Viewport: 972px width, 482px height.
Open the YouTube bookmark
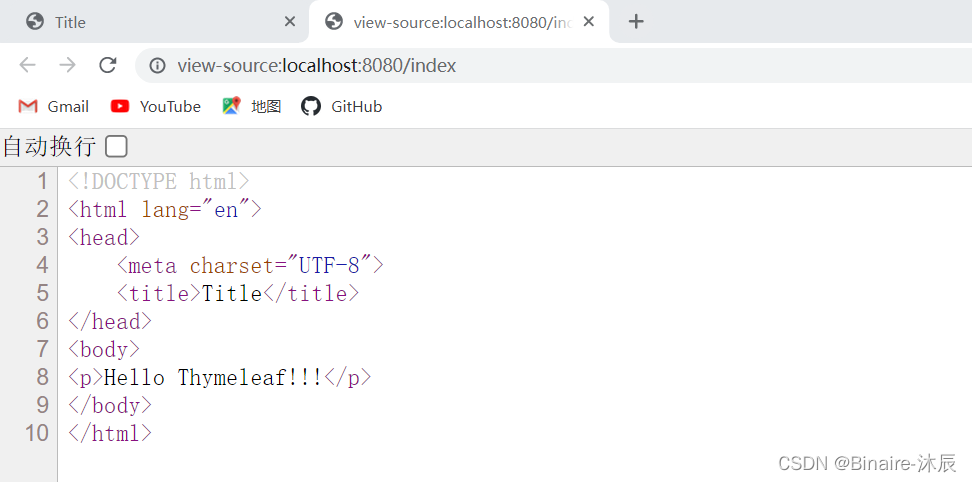[156, 106]
